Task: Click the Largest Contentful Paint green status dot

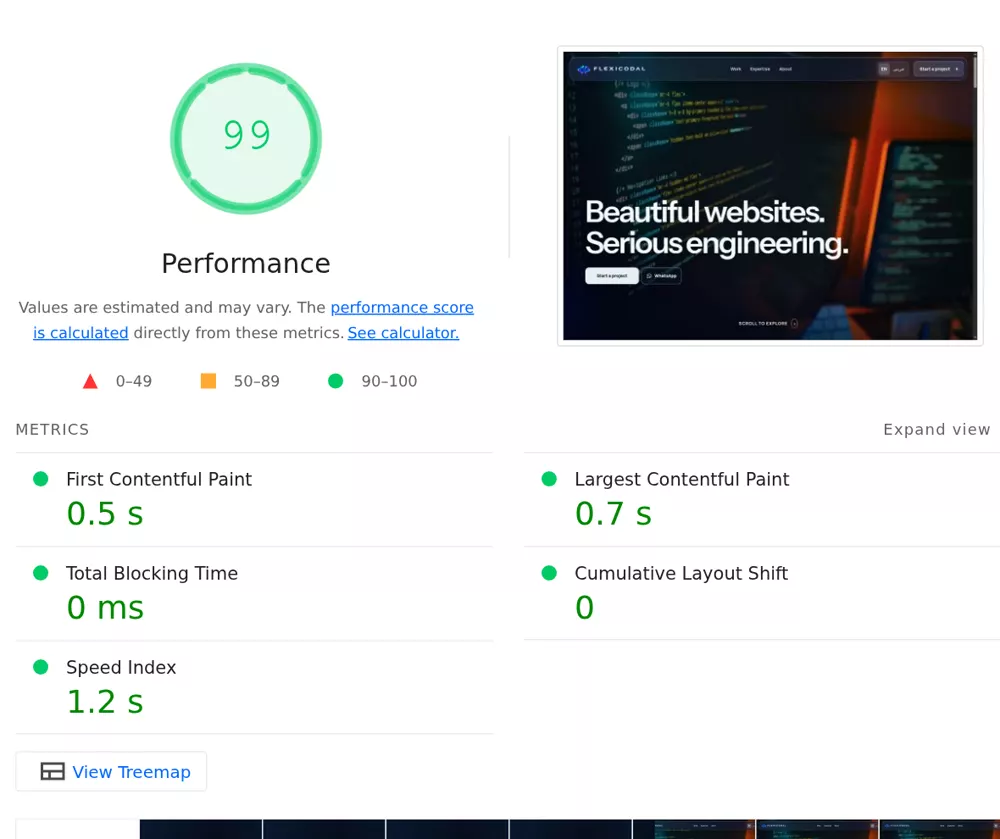Action: 549,479
